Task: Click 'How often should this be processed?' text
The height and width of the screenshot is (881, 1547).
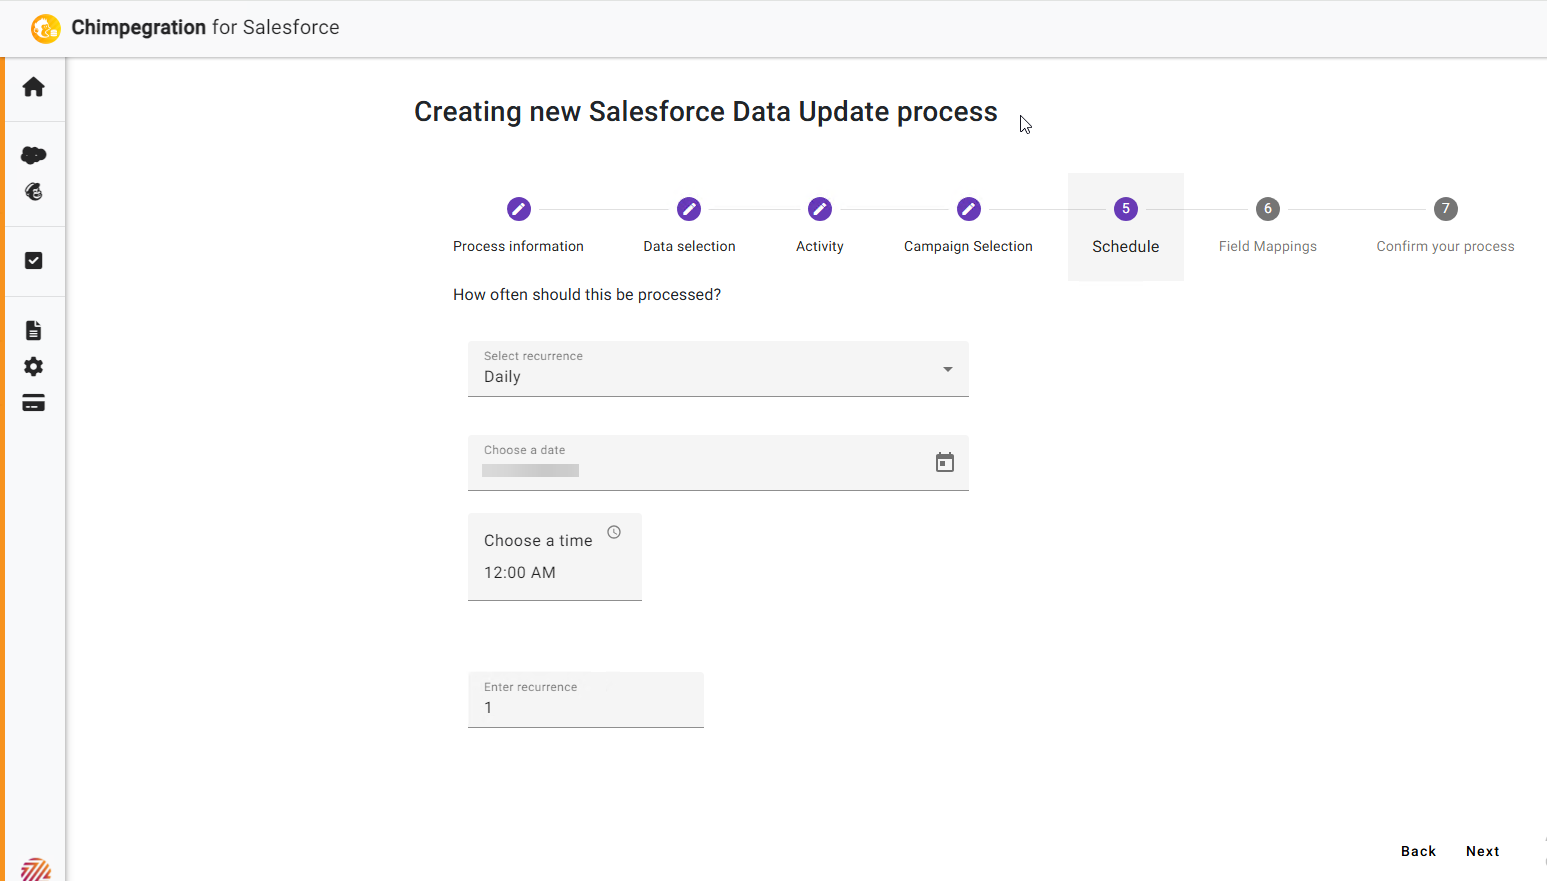Action: [x=587, y=295]
